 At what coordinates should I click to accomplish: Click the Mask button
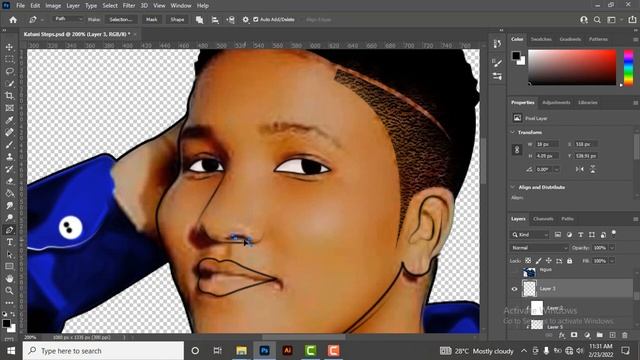pos(152,20)
